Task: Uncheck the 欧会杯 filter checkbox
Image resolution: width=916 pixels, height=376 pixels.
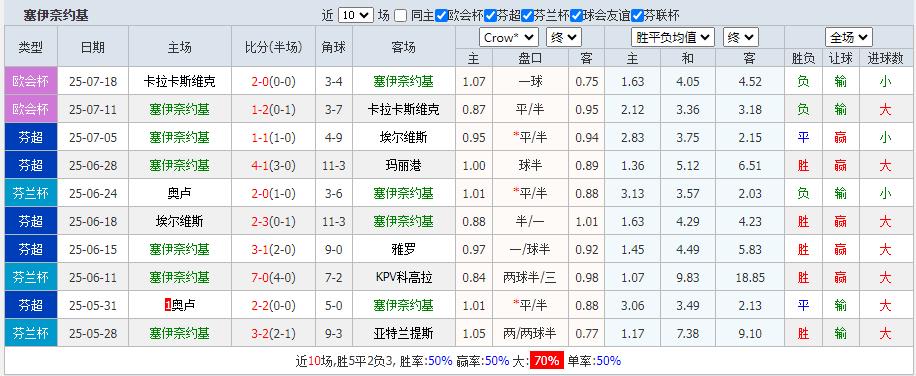Action: coord(442,16)
